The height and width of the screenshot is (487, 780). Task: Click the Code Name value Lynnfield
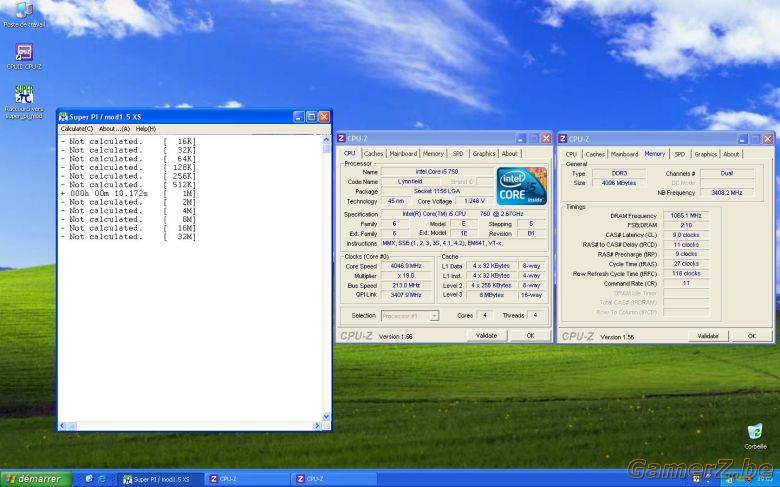[x=410, y=182]
